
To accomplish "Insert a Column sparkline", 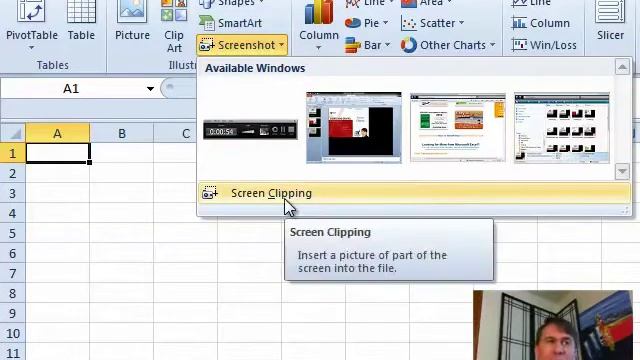I will (540, 23).
